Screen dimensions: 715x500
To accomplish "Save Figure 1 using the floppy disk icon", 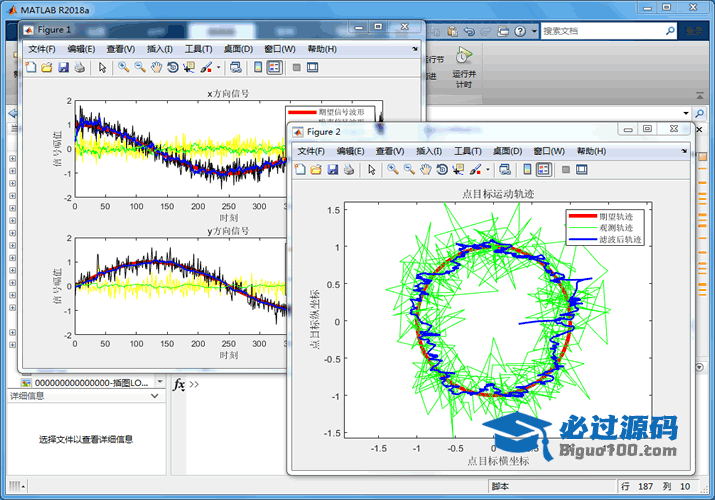I will pos(63,68).
